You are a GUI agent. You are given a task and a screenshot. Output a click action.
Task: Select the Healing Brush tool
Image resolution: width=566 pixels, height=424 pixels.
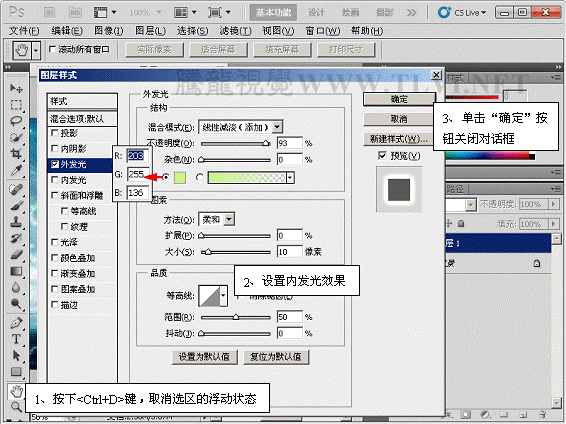point(16,189)
